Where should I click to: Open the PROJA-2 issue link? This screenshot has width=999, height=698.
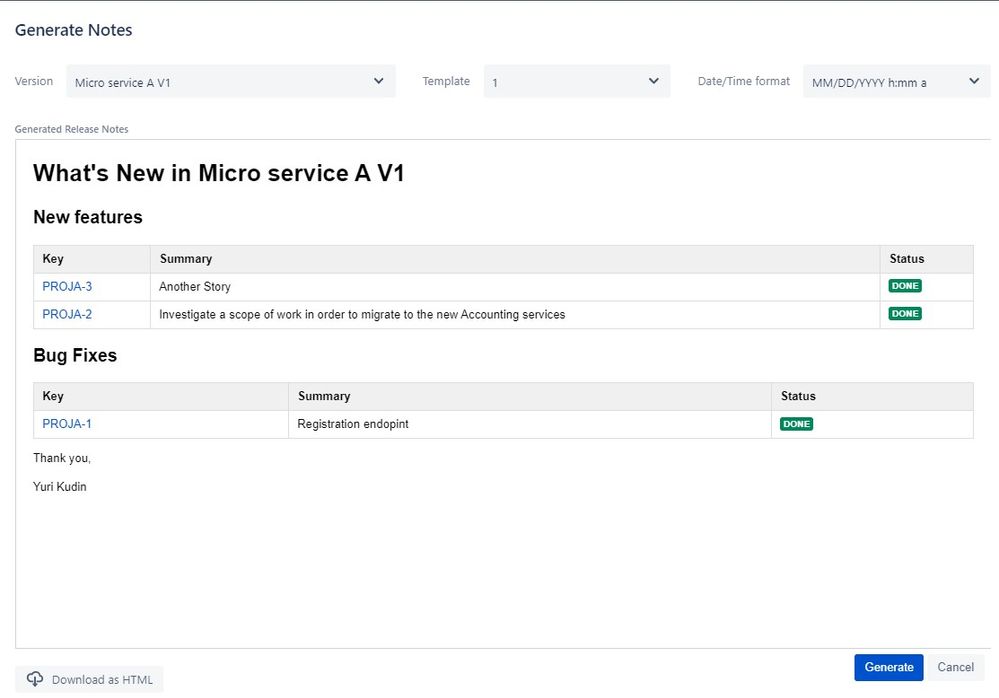click(67, 314)
